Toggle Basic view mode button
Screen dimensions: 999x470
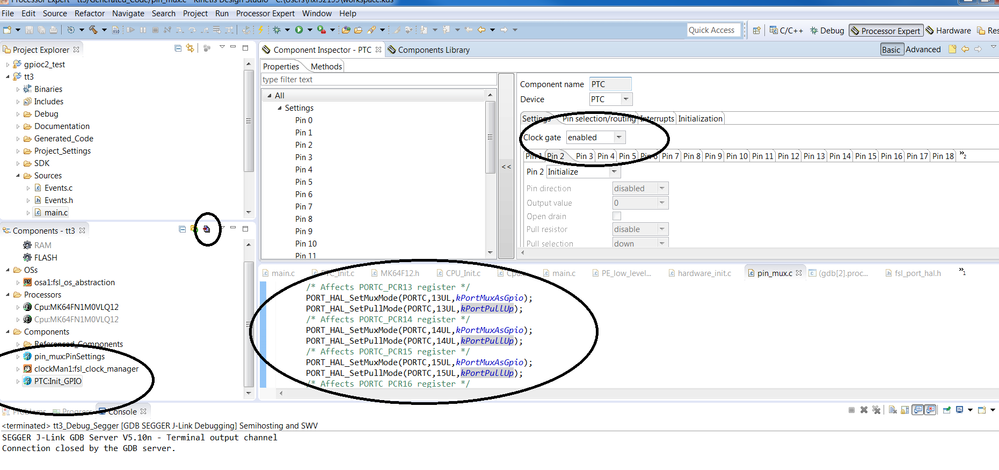[x=891, y=49]
